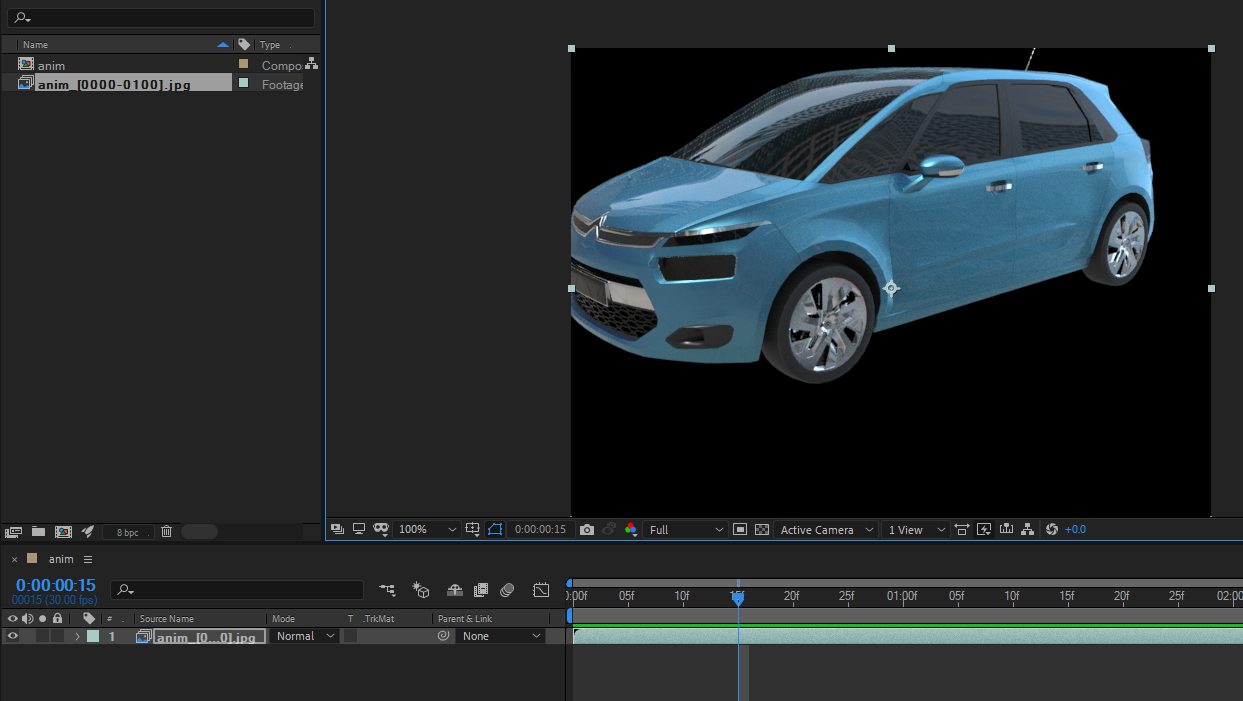Open the anim timeline panel menu

[88, 559]
